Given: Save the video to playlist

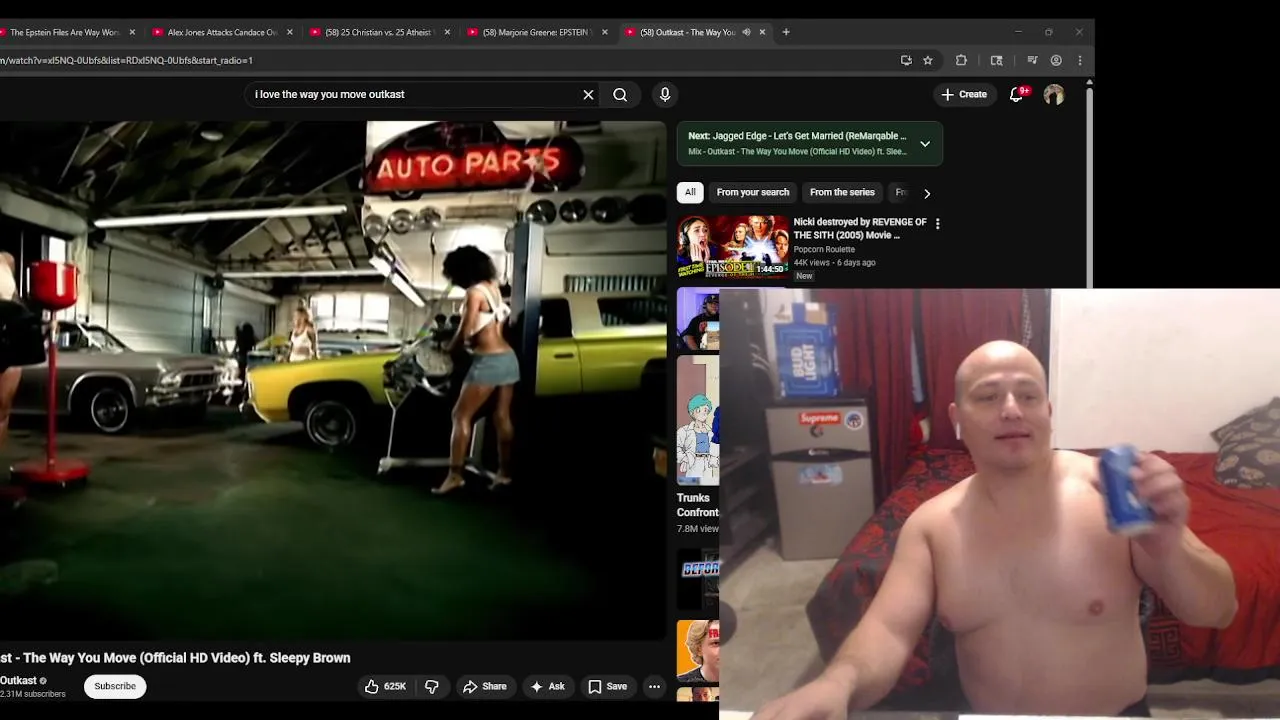Looking at the screenshot, I should coord(608,686).
